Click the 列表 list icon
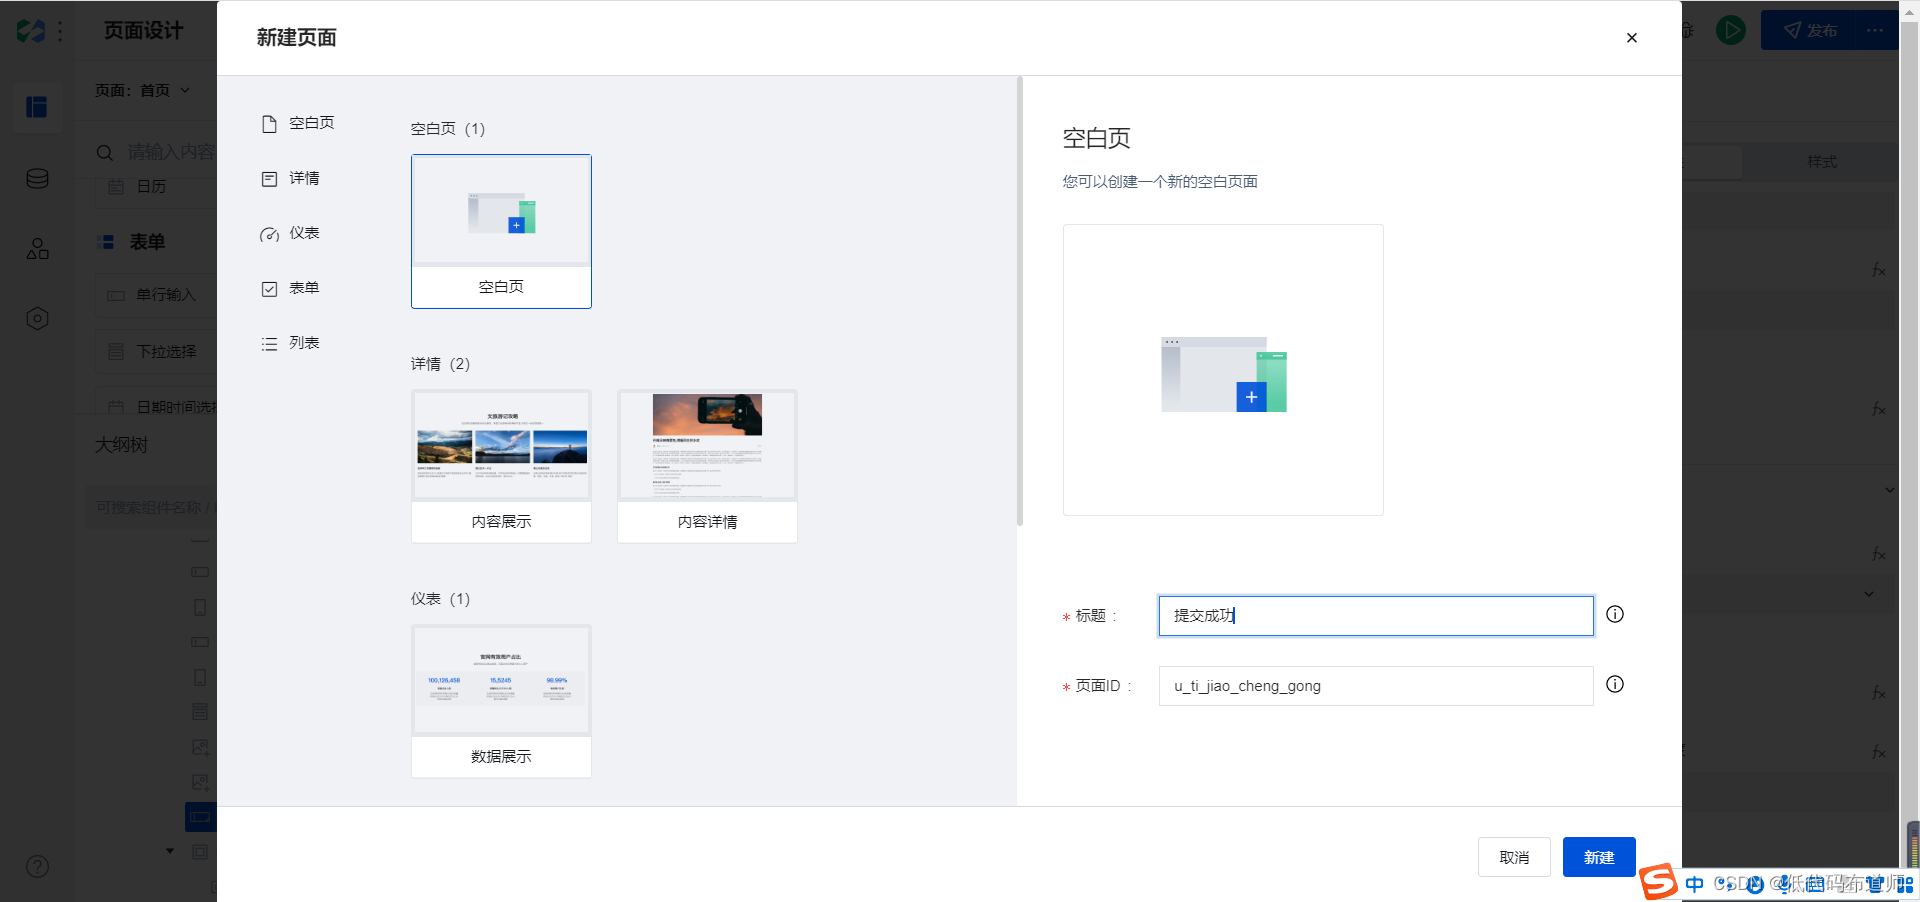The width and height of the screenshot is (1920, 902). pos(269,344)
